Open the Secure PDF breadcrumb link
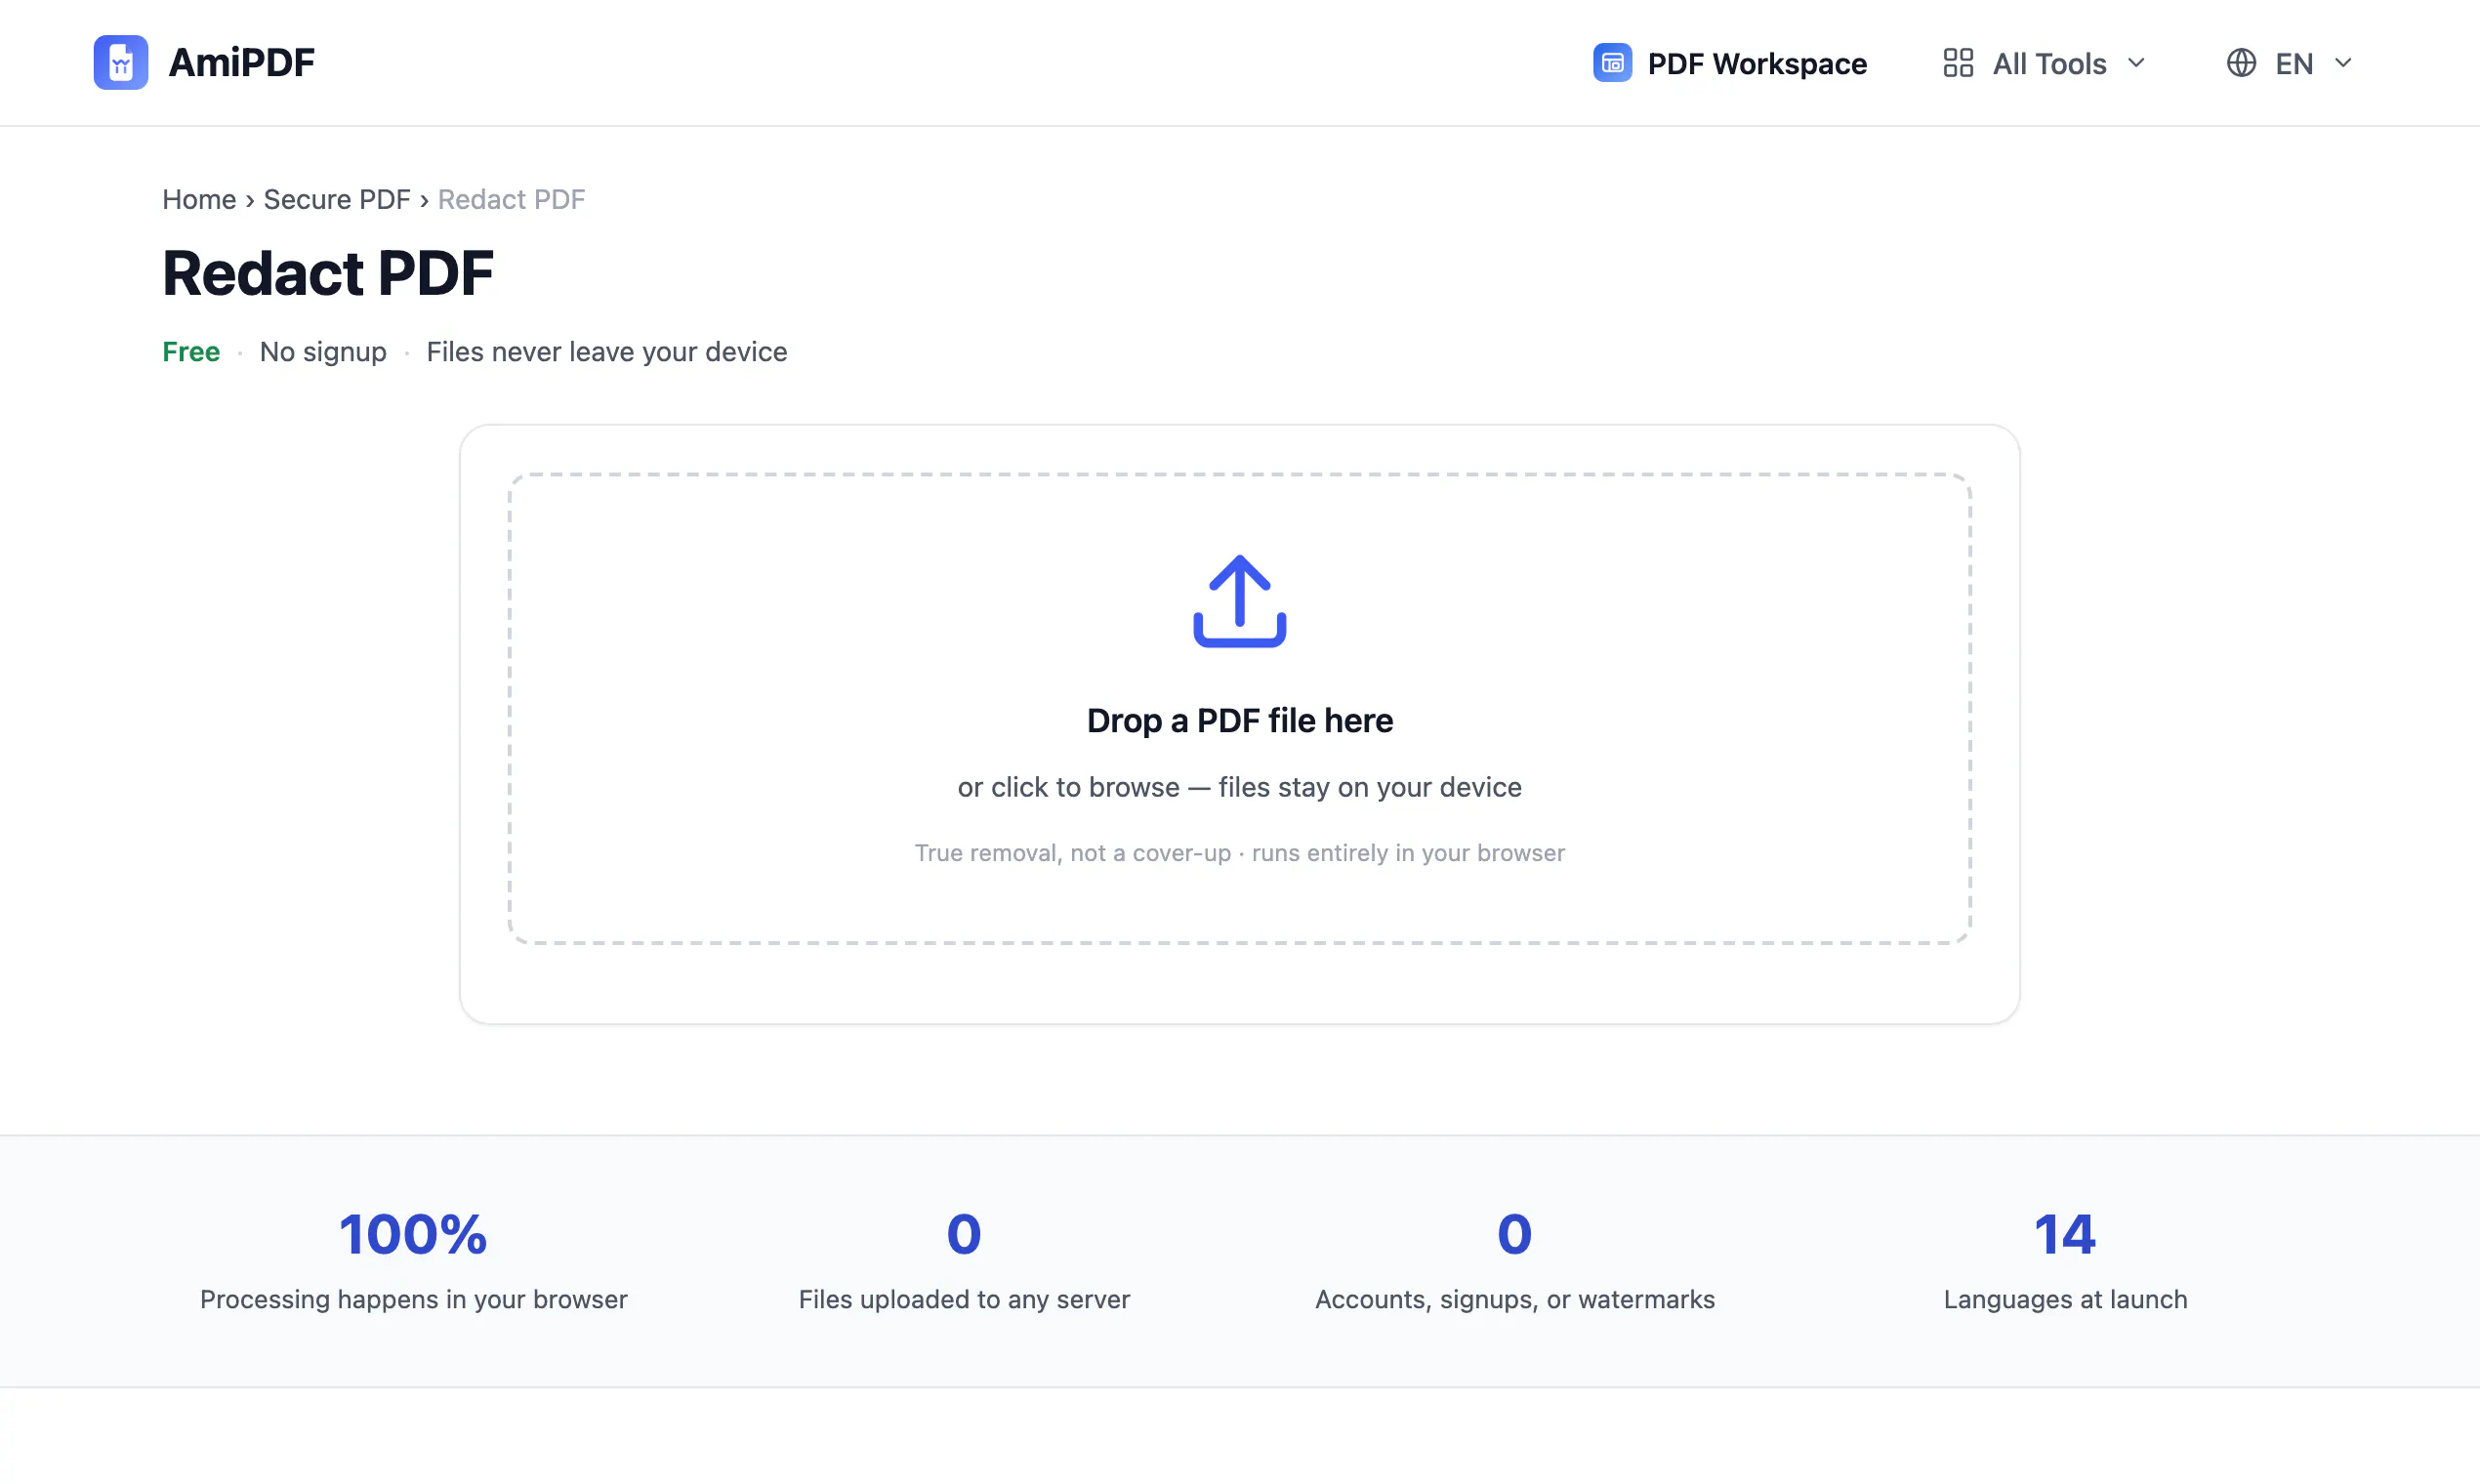 pos(337,199)
